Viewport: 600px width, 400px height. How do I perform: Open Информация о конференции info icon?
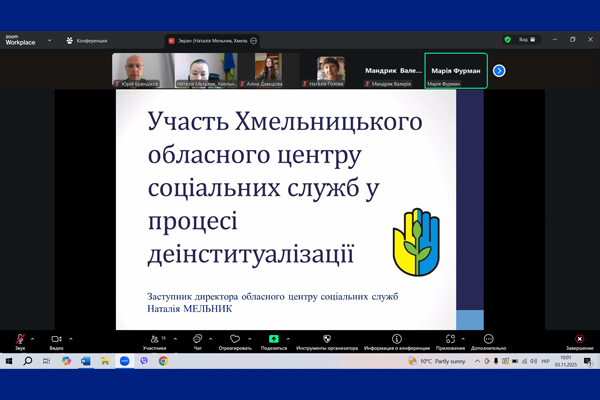pyautogui.click(x=397, y=340)
